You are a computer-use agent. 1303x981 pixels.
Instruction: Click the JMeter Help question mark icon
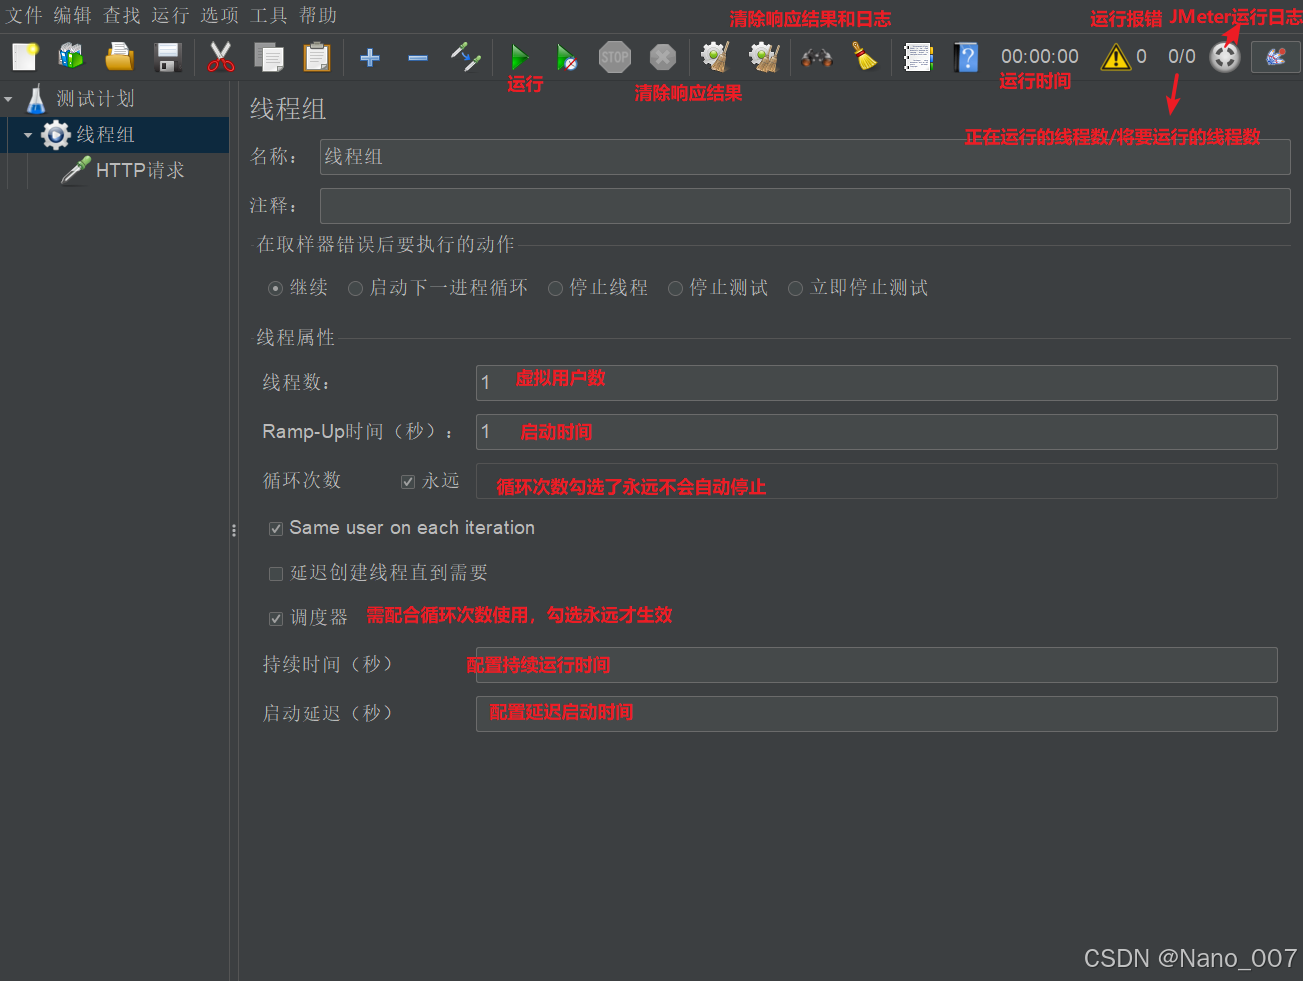tap(966, 57)
